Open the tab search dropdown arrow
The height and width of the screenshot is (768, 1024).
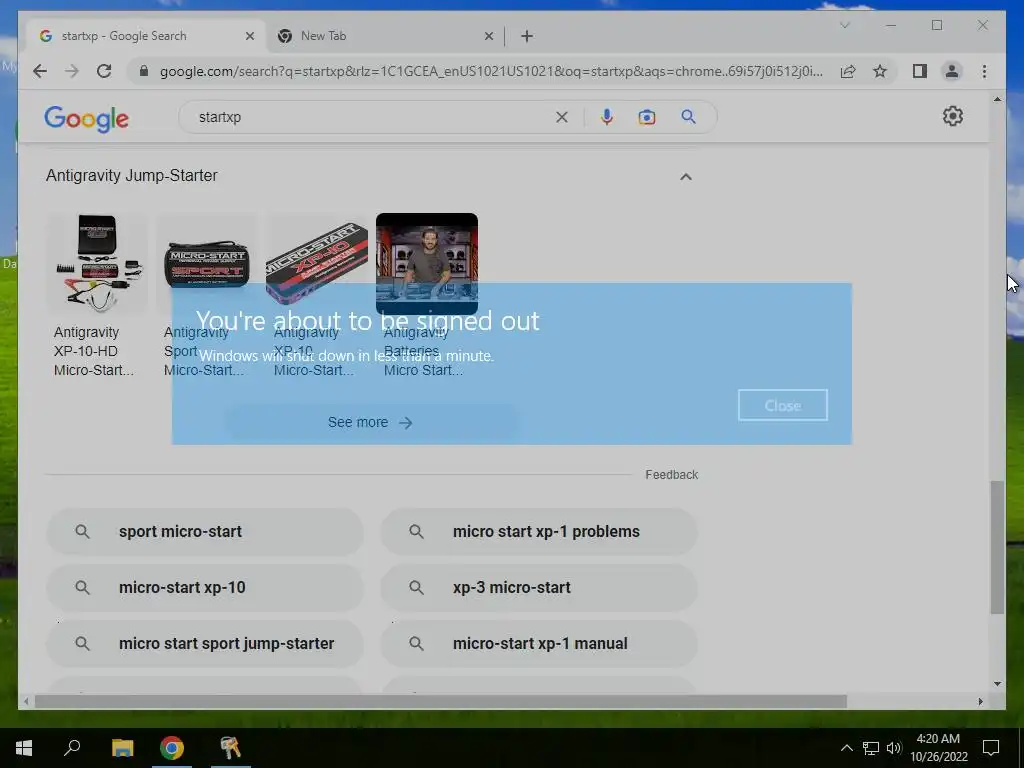[x=844, y=25]
